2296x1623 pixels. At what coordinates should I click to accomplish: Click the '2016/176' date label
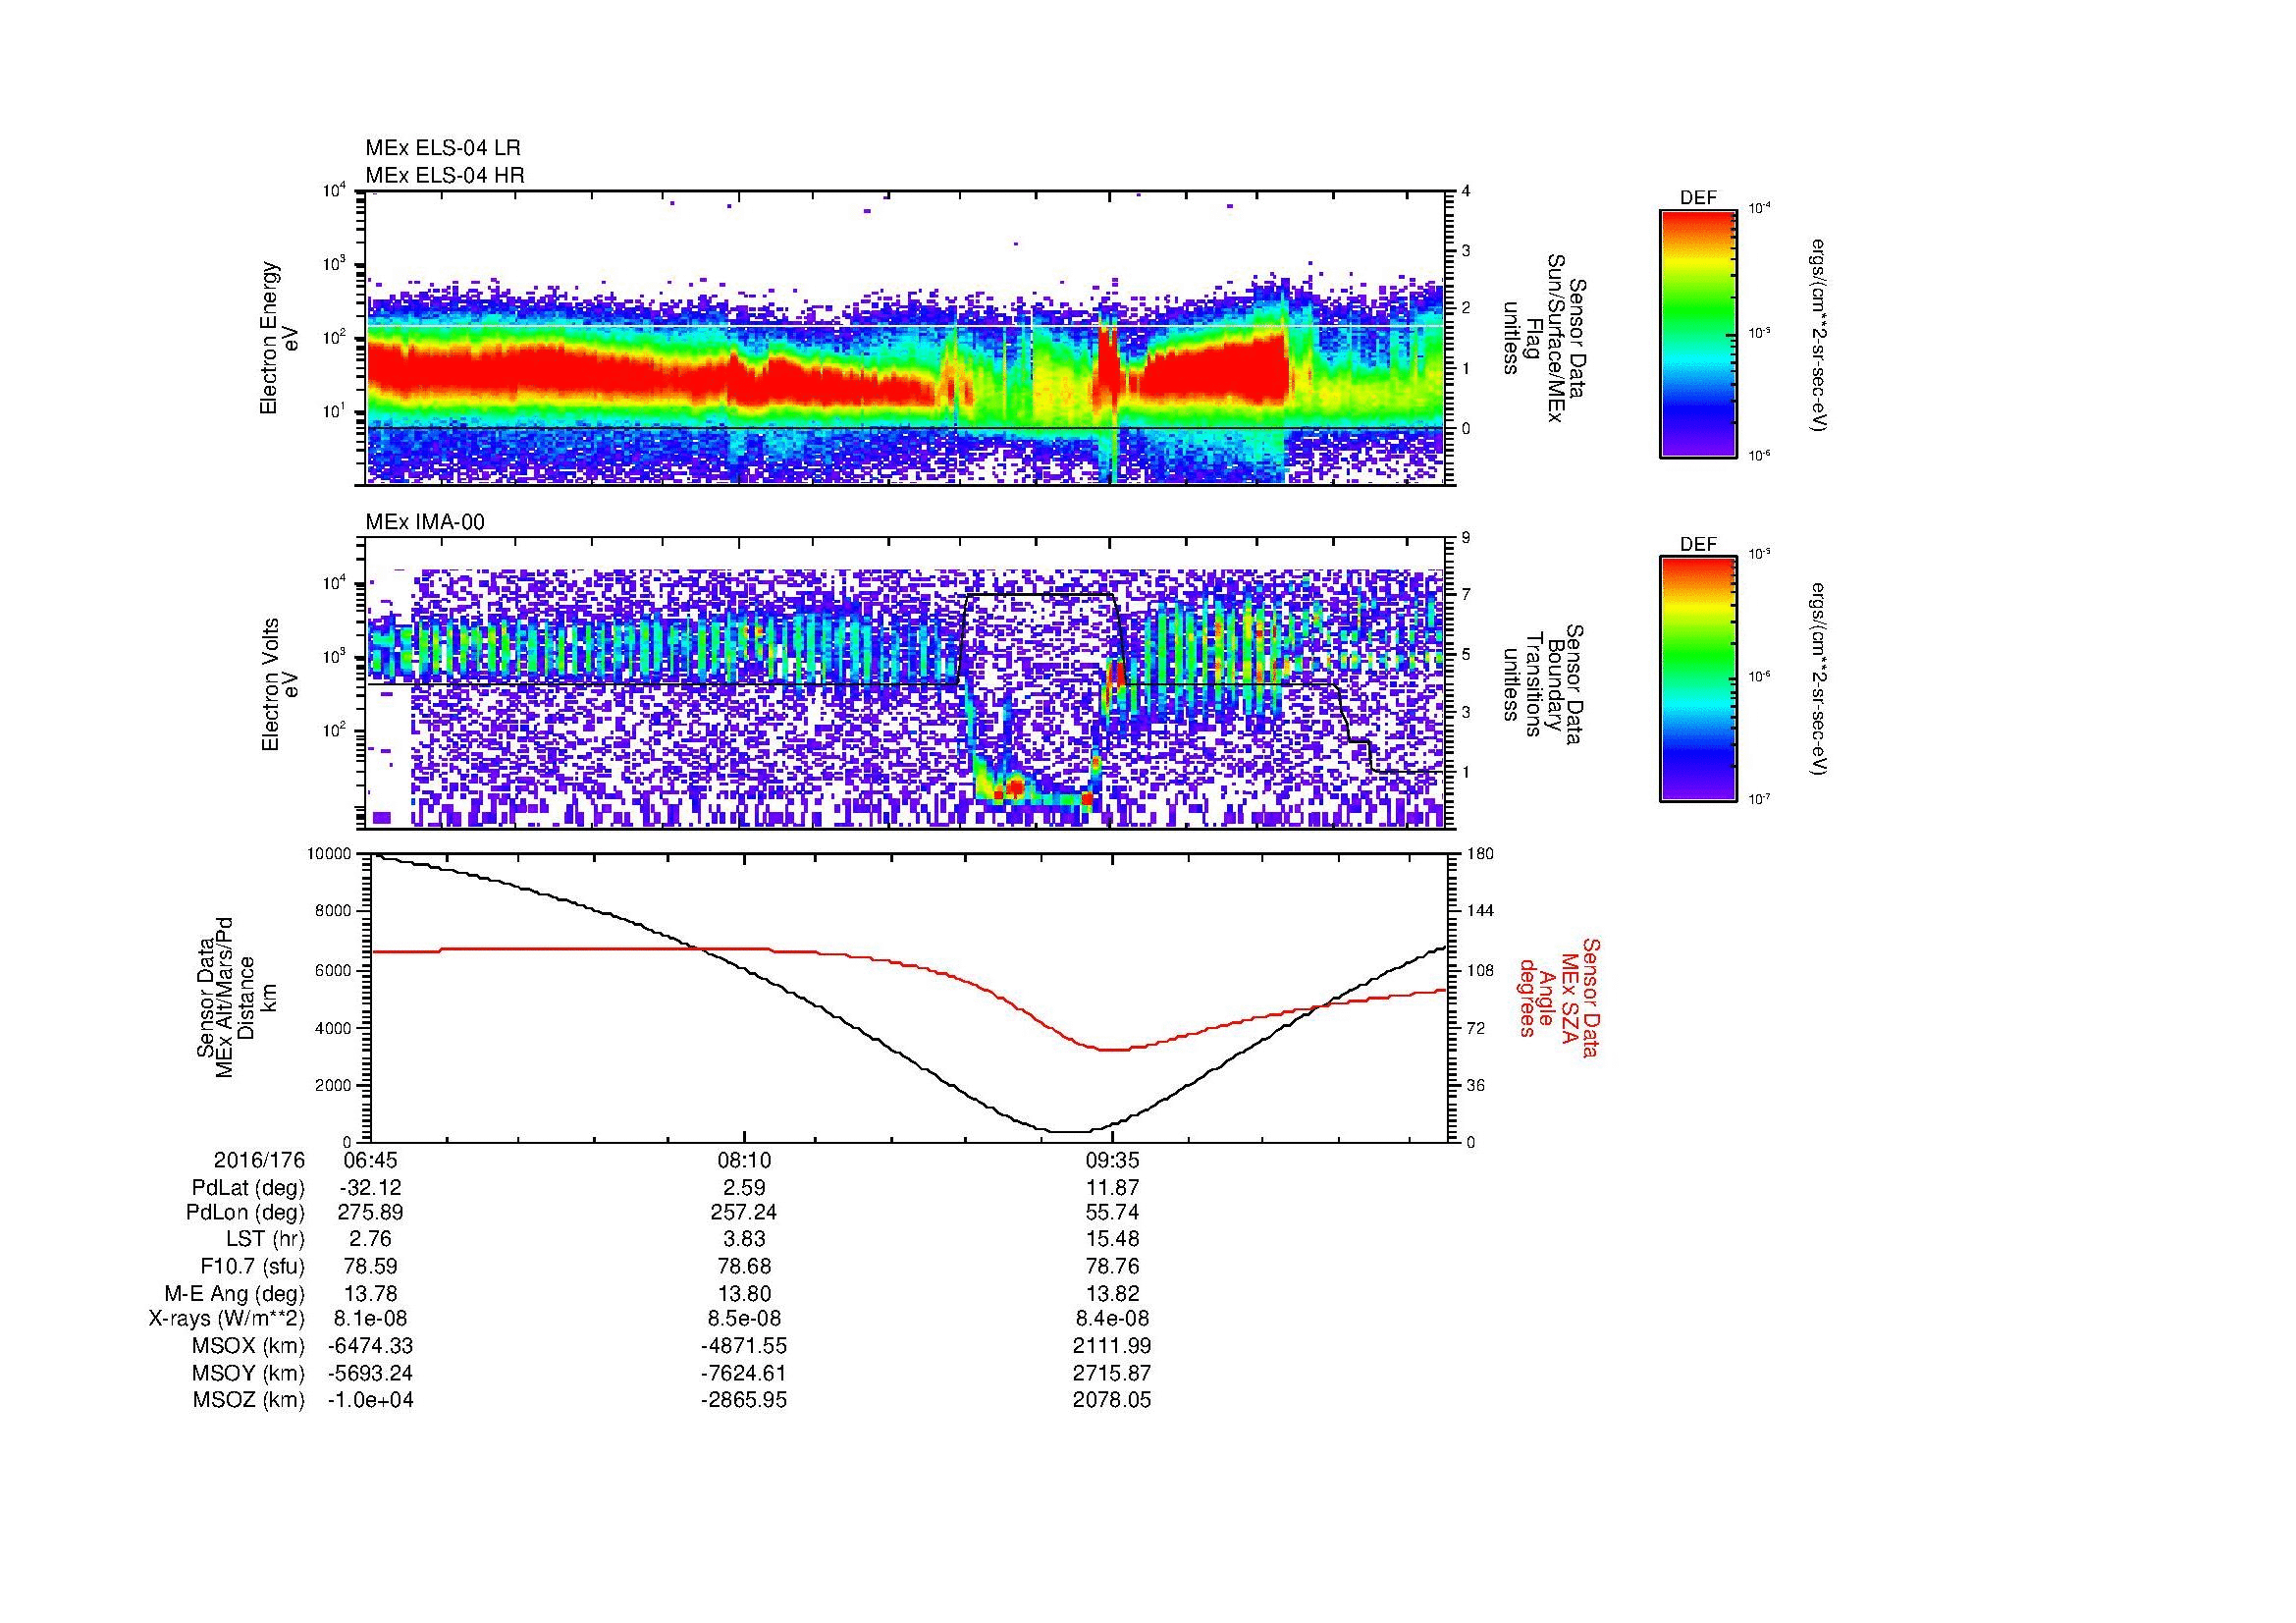pyautogui.click(x=259, y=1160)
